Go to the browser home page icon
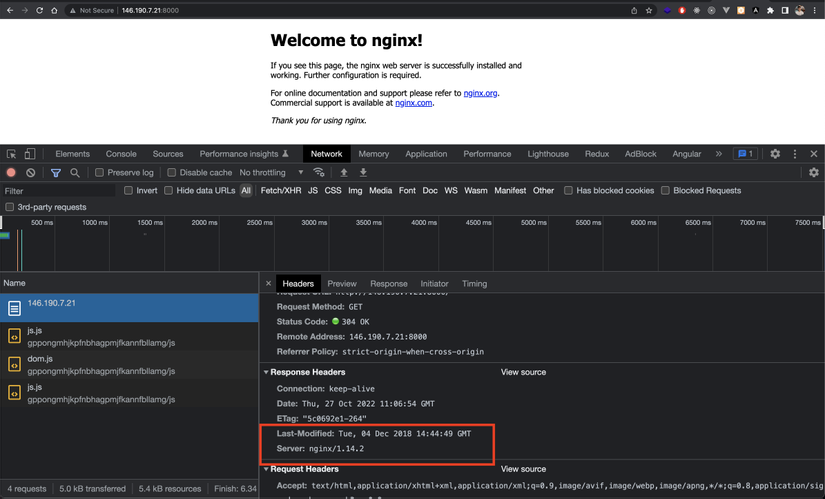This screenshot has width=825, height=499. click(x=54, y=11)
